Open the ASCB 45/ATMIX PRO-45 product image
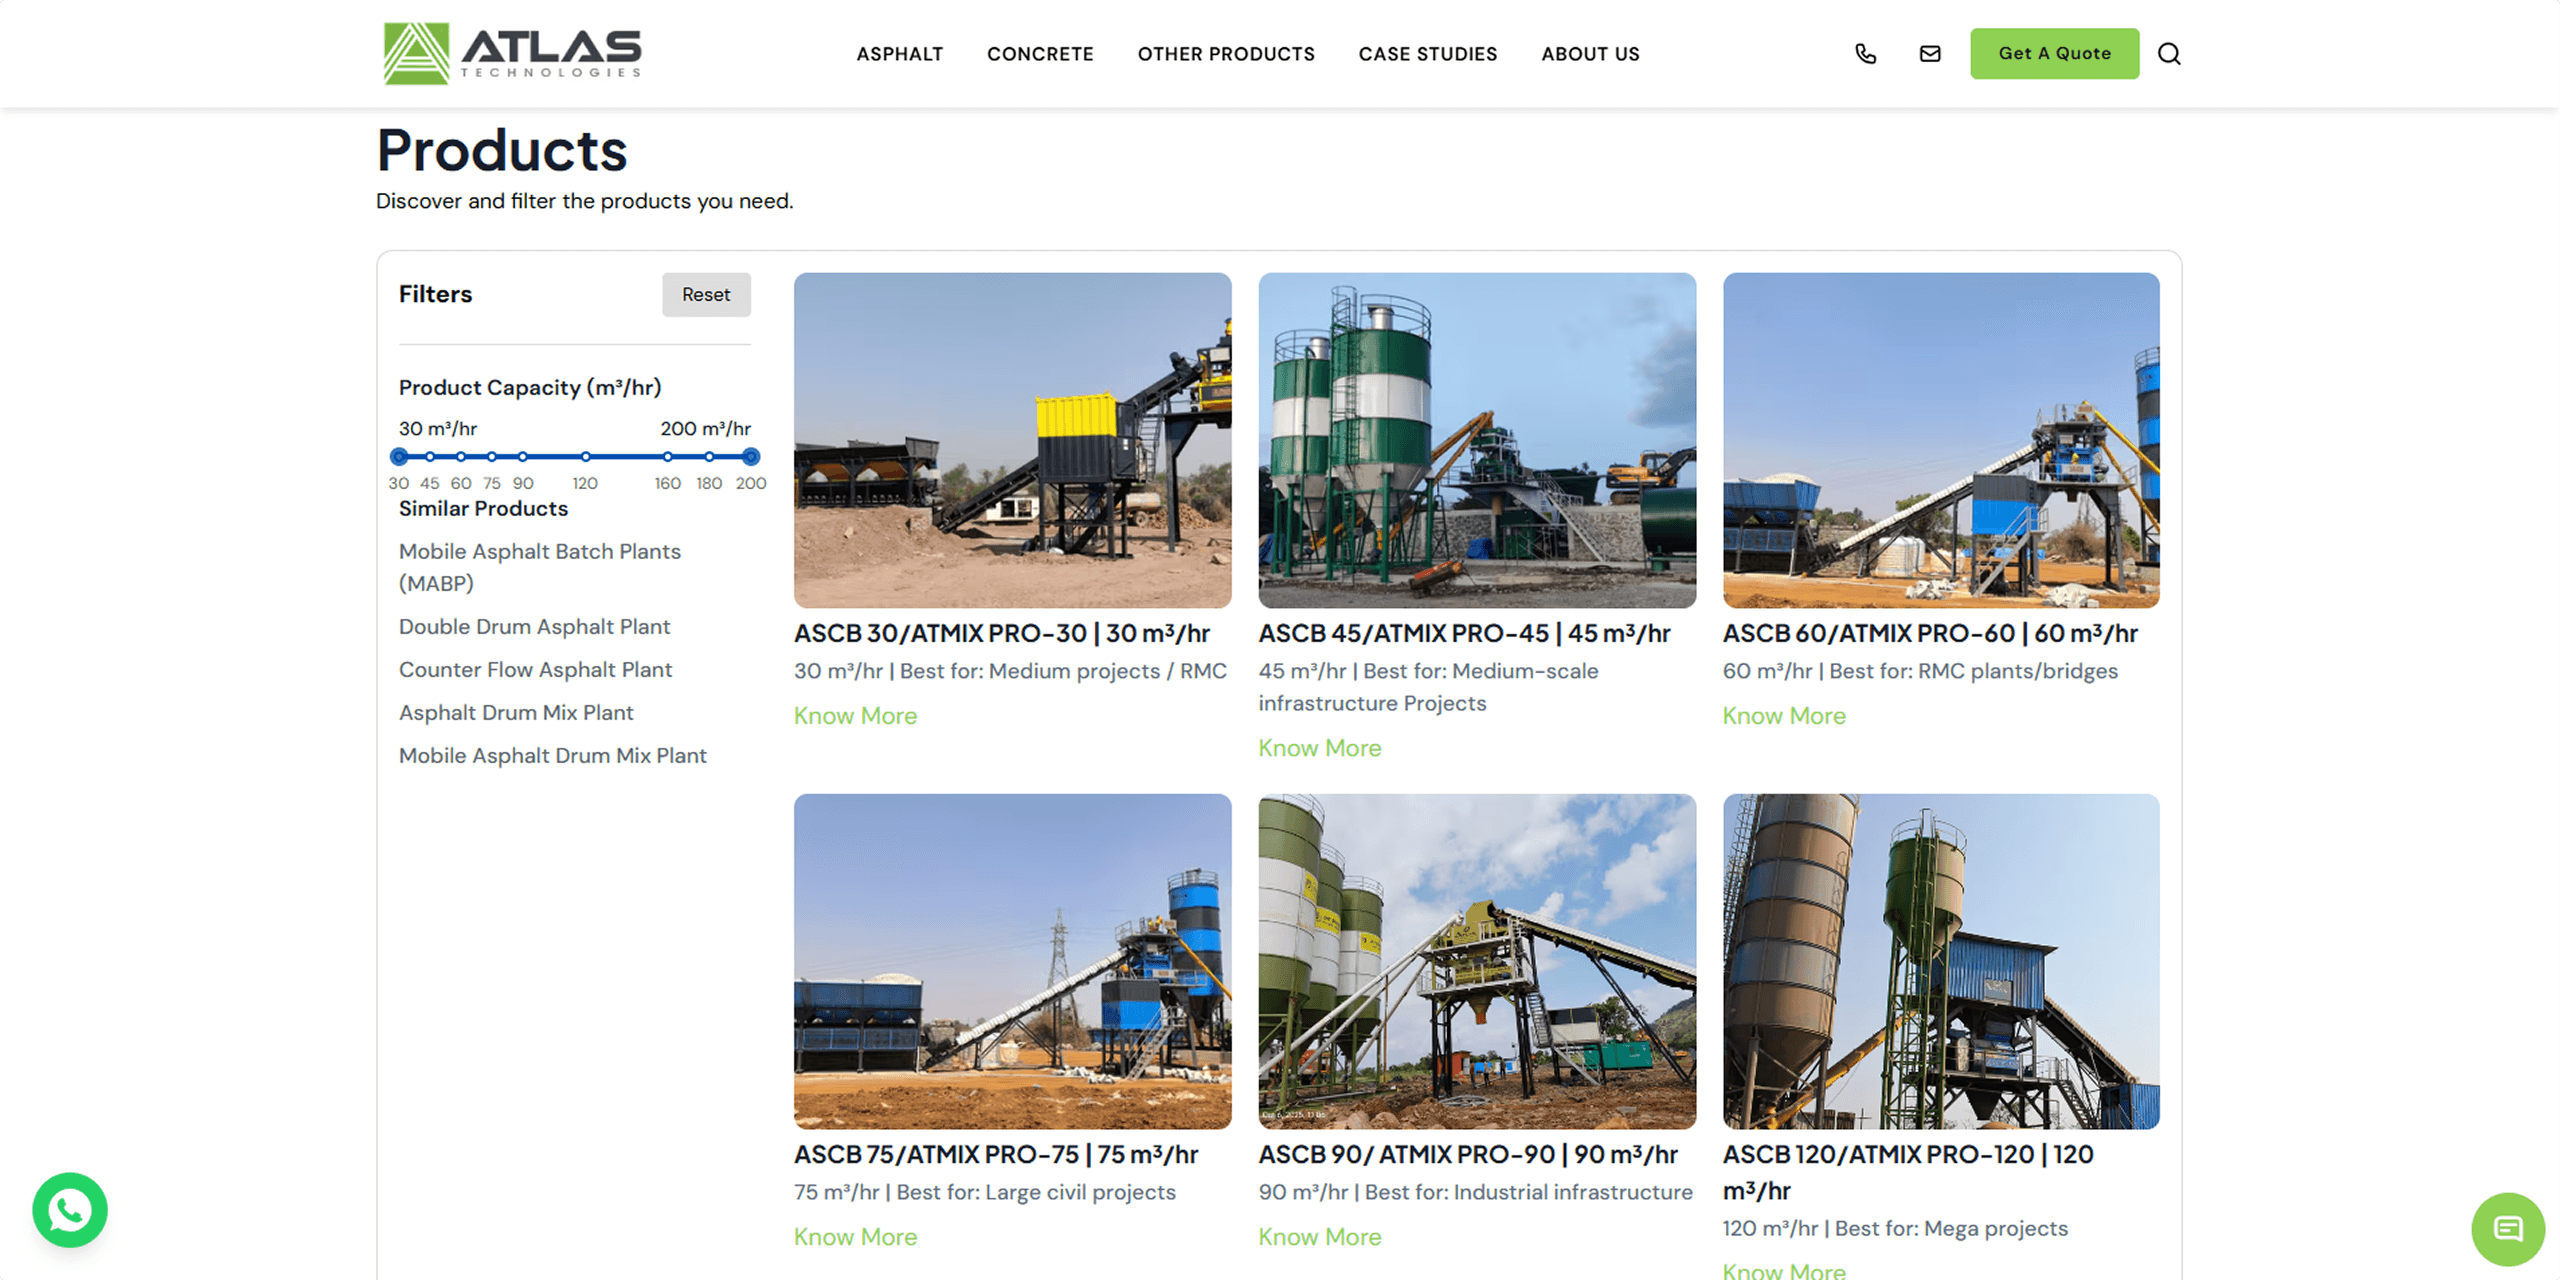 (x=1477, y=440)
